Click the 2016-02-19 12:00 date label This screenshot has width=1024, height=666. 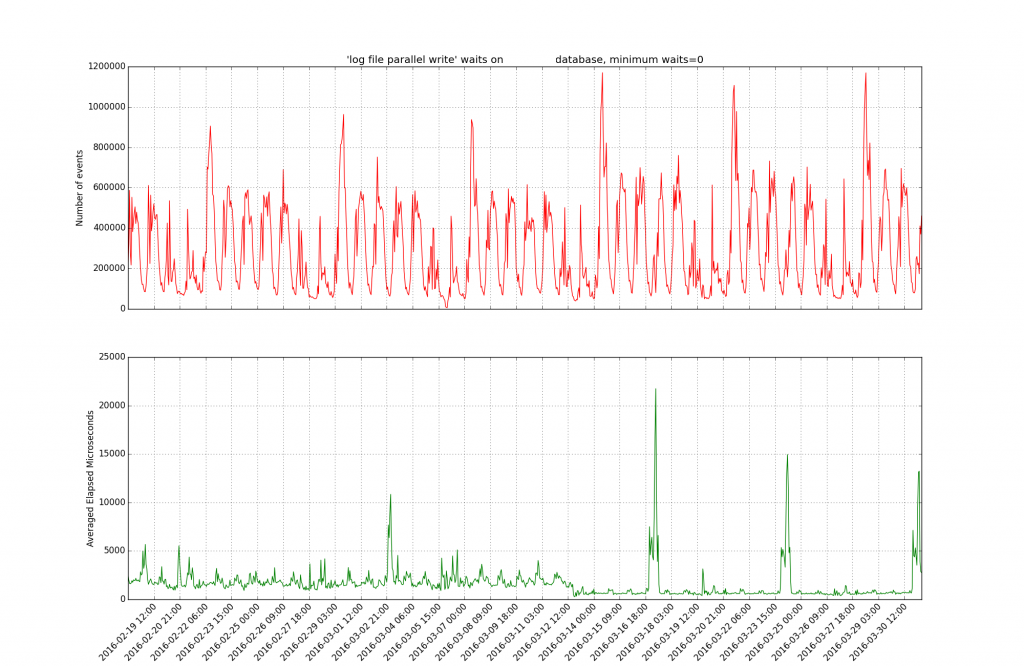pos(130,628)
